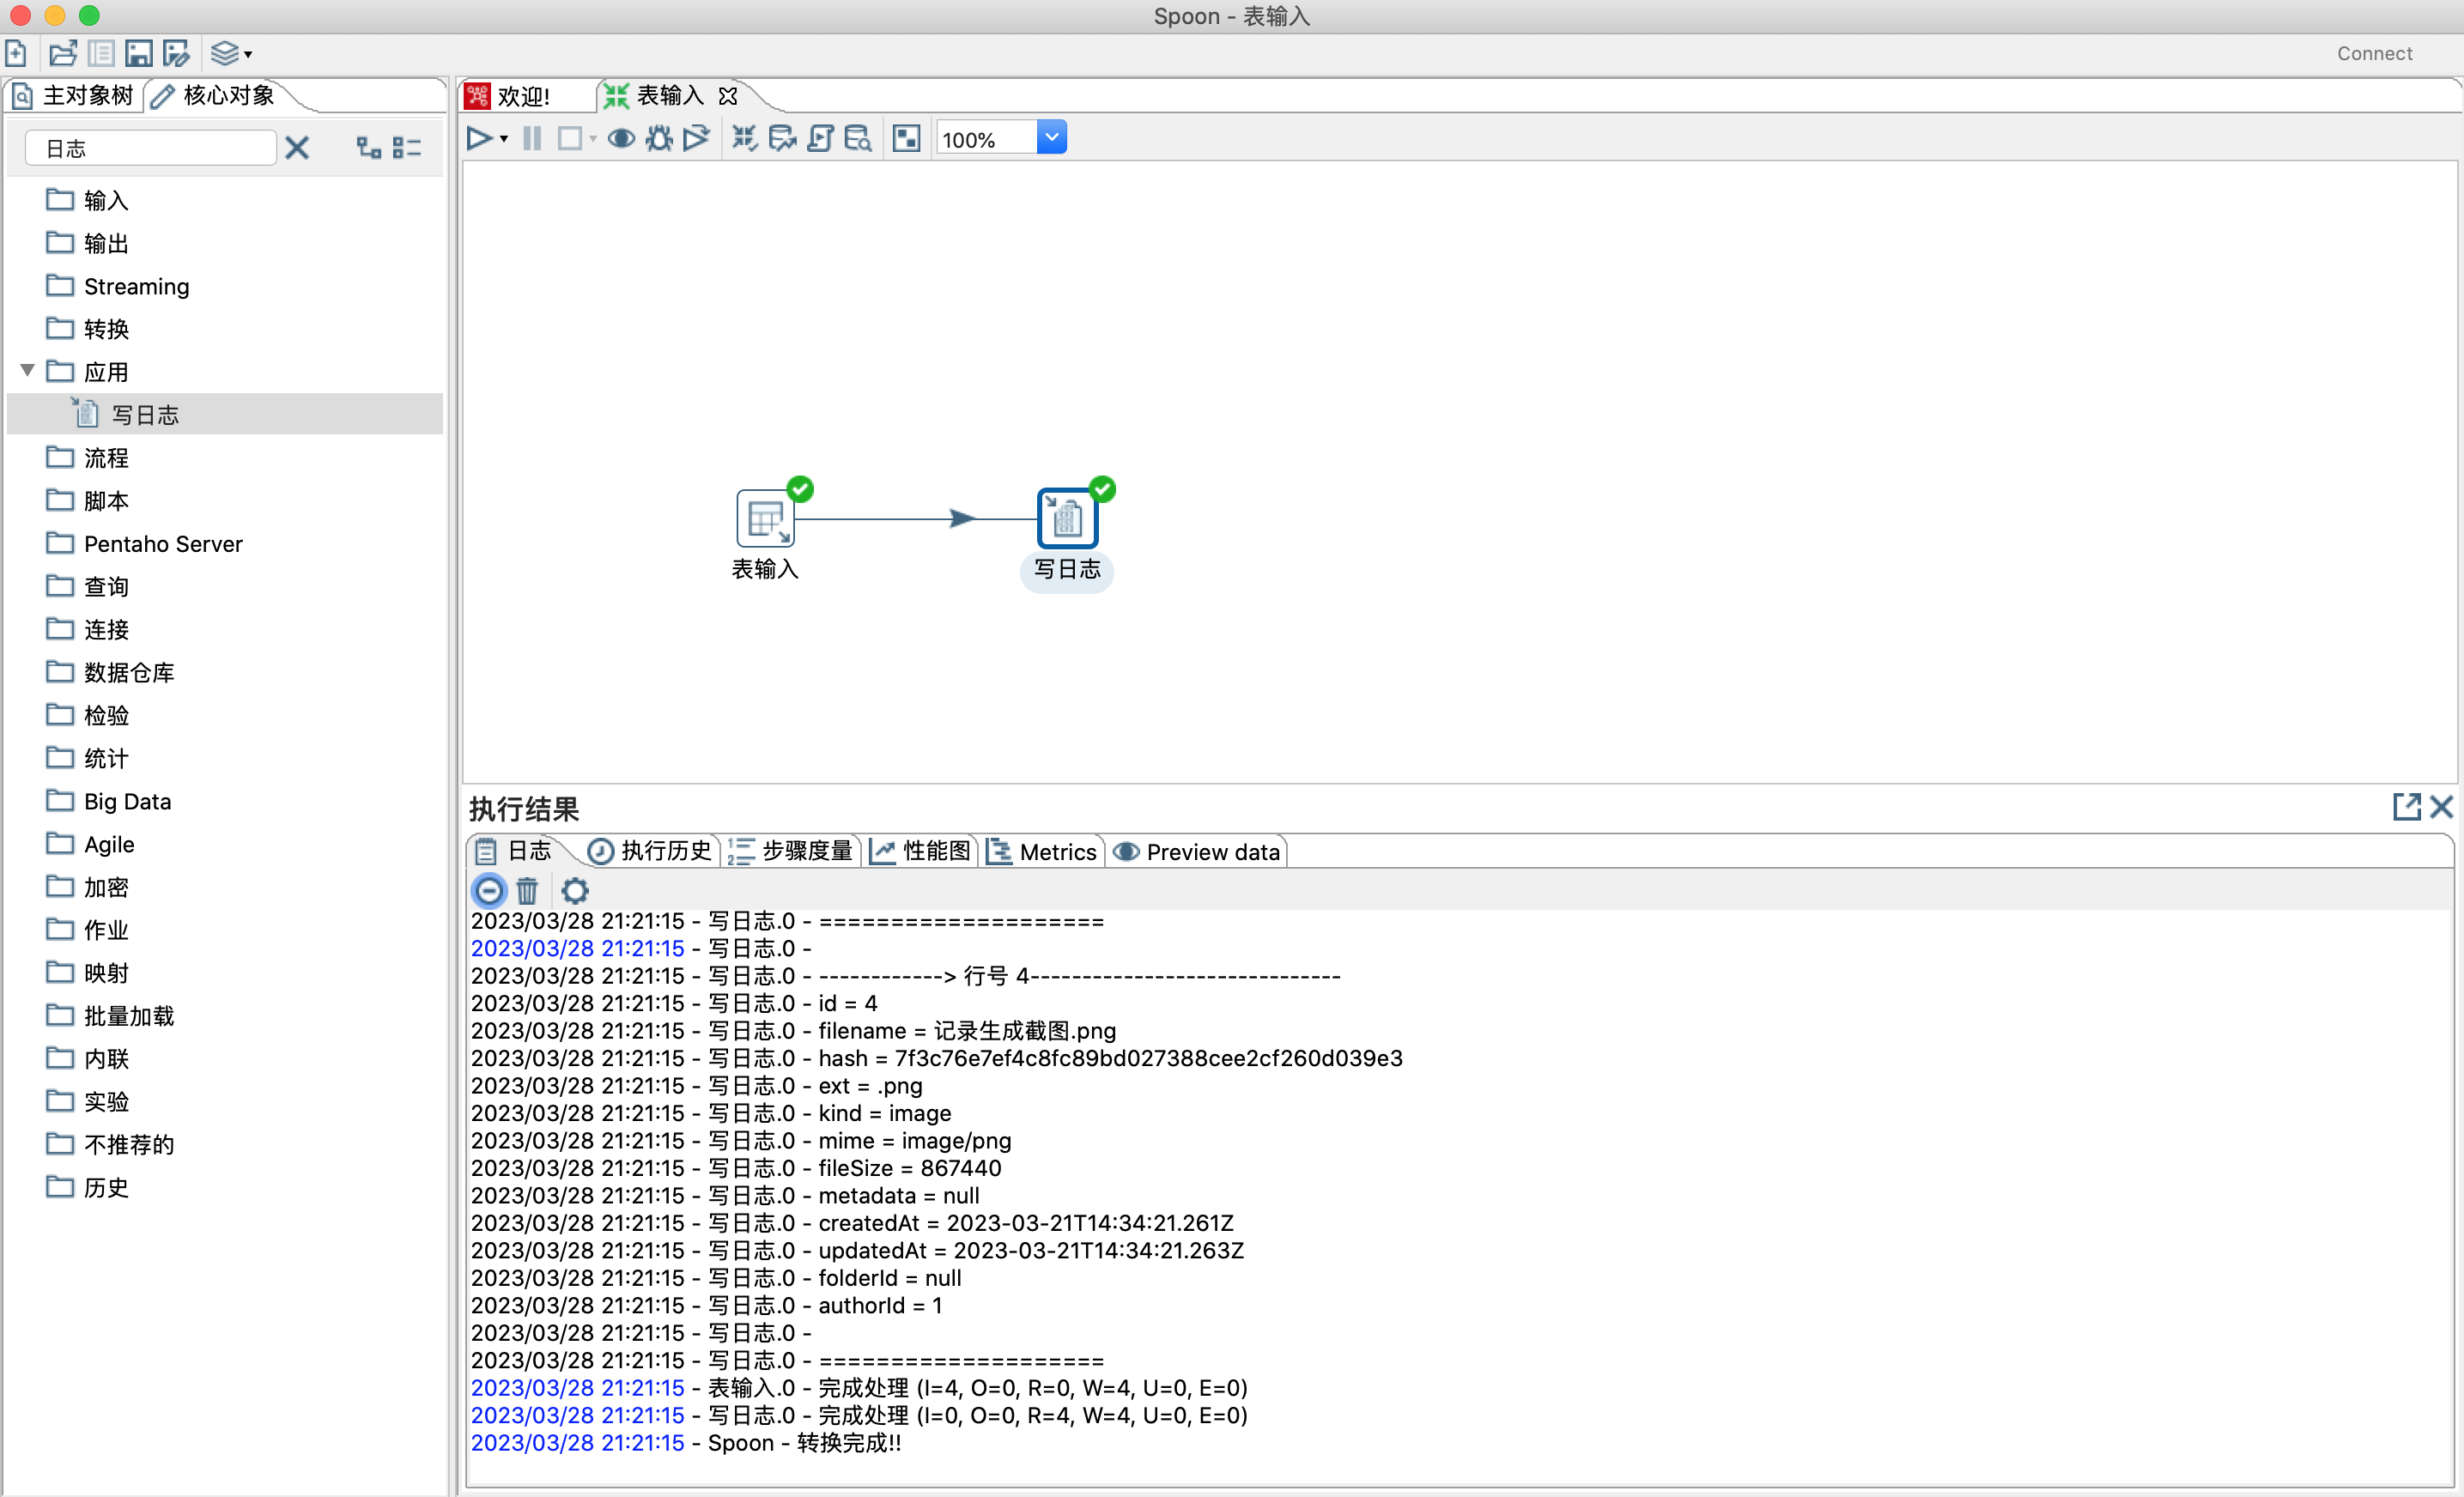Open the zoom 100% dropdown
The image size is (2464, 1497).
1051,137
